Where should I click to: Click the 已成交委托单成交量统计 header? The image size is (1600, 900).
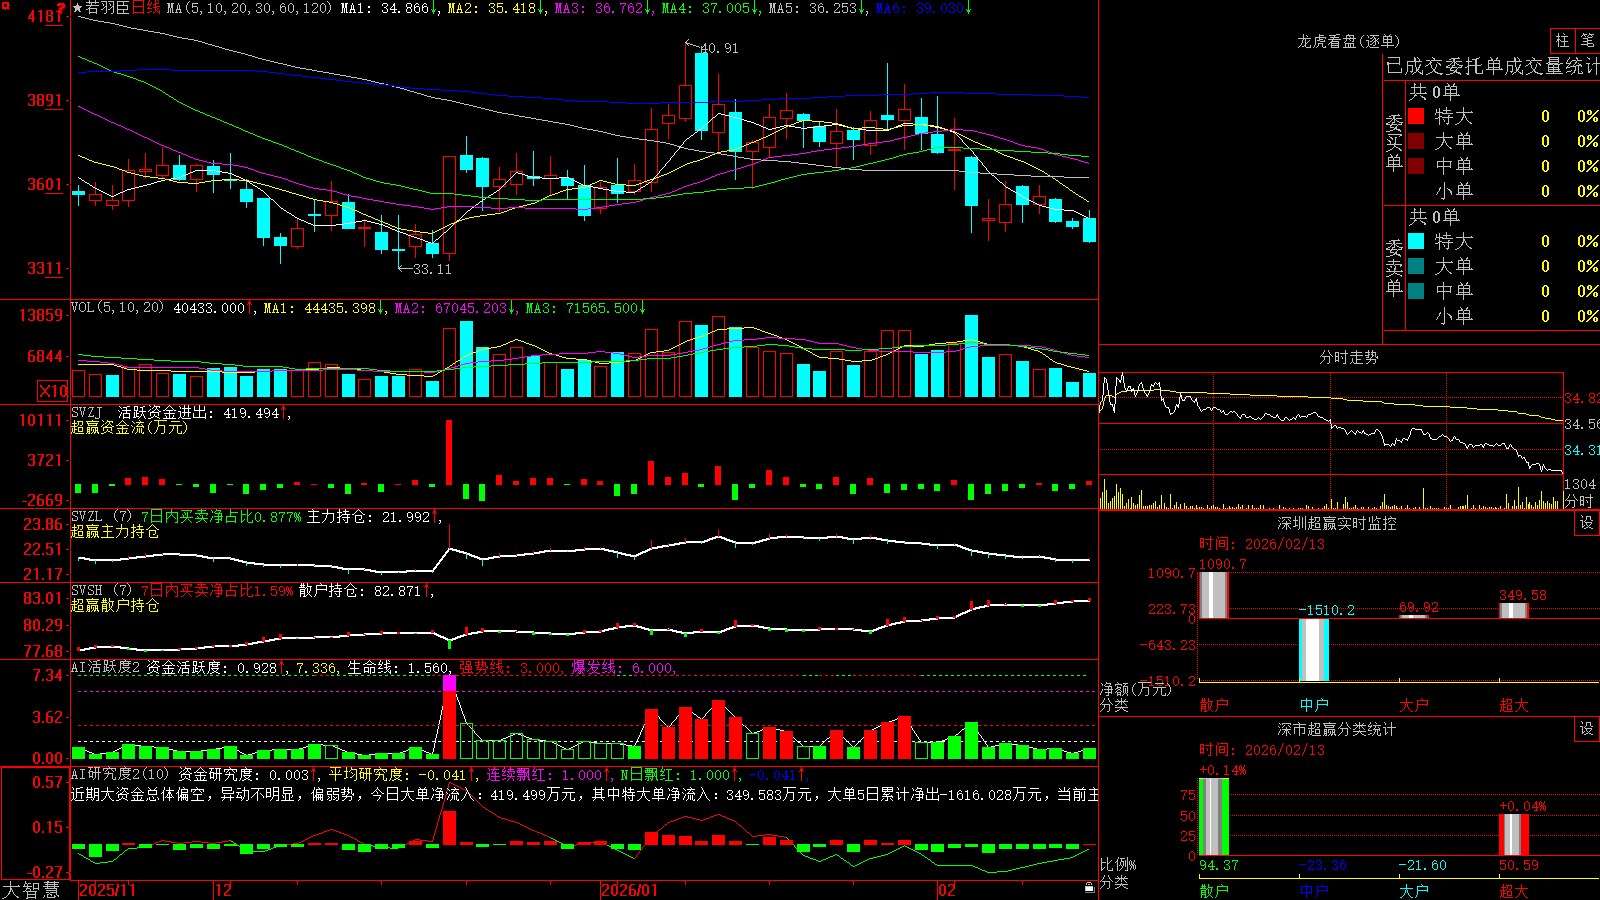(x=1492, y=66)
